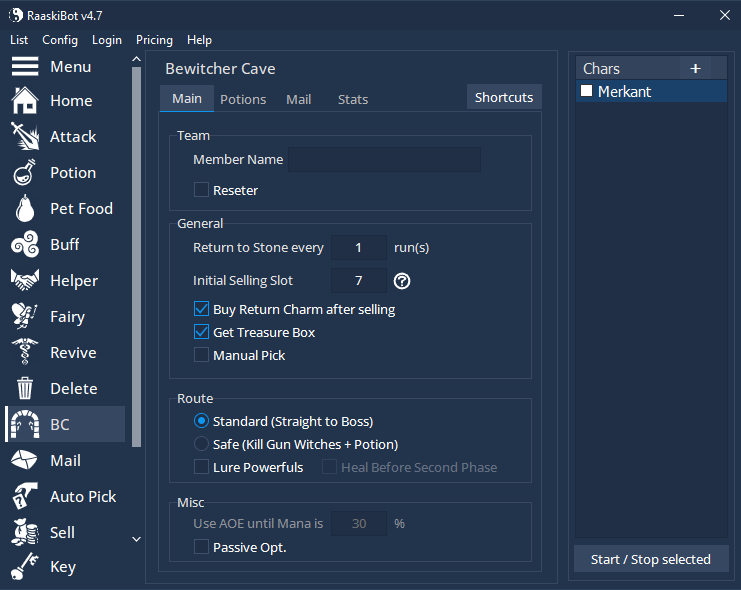Click the Initial Selling Slot help icon
The width and height of the screenshot is (741, 590).
[402, 281]
